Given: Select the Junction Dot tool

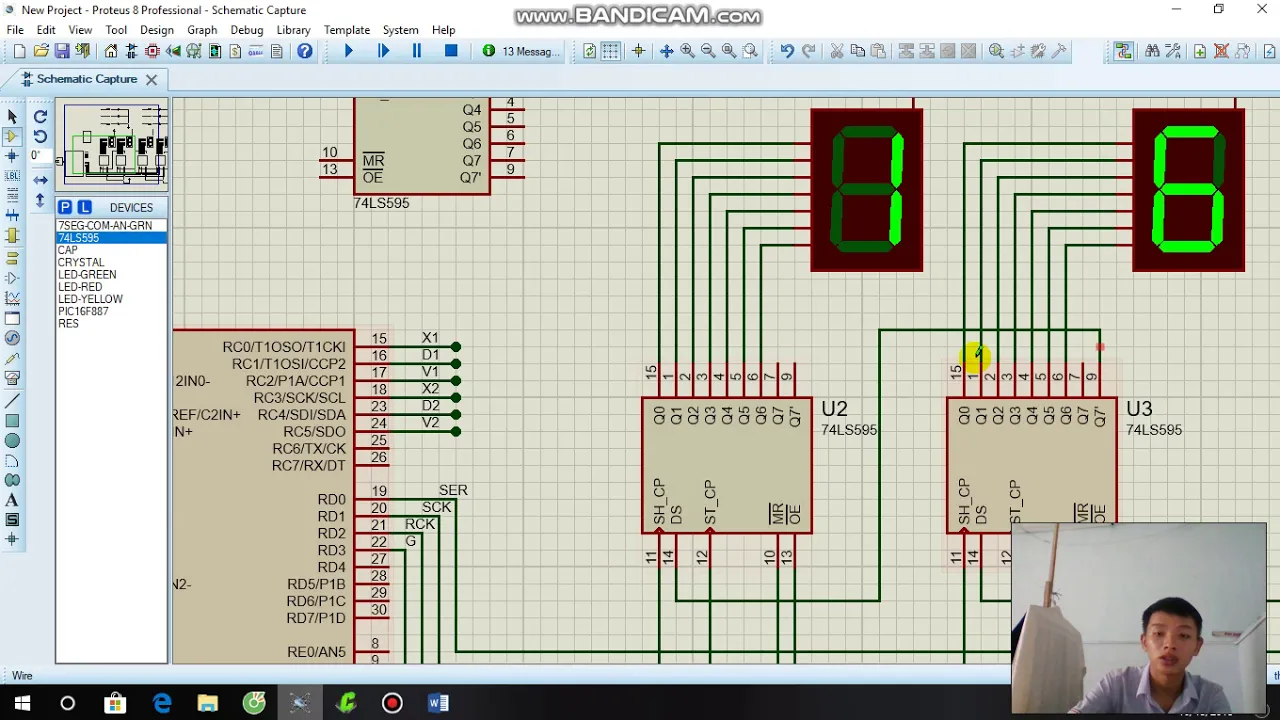Looking at the screenshot, I should [x=12, y=157].
